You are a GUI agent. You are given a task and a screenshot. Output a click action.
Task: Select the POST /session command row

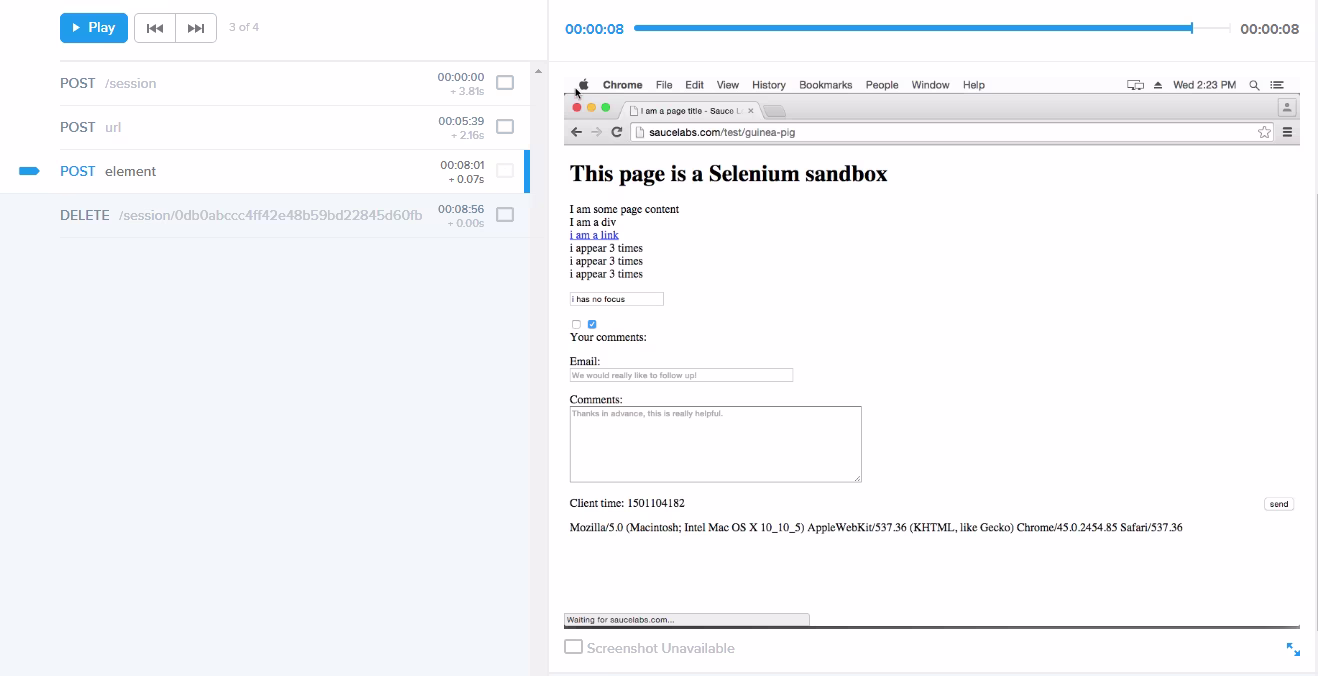pyautogui.click(x=295, y=84)
